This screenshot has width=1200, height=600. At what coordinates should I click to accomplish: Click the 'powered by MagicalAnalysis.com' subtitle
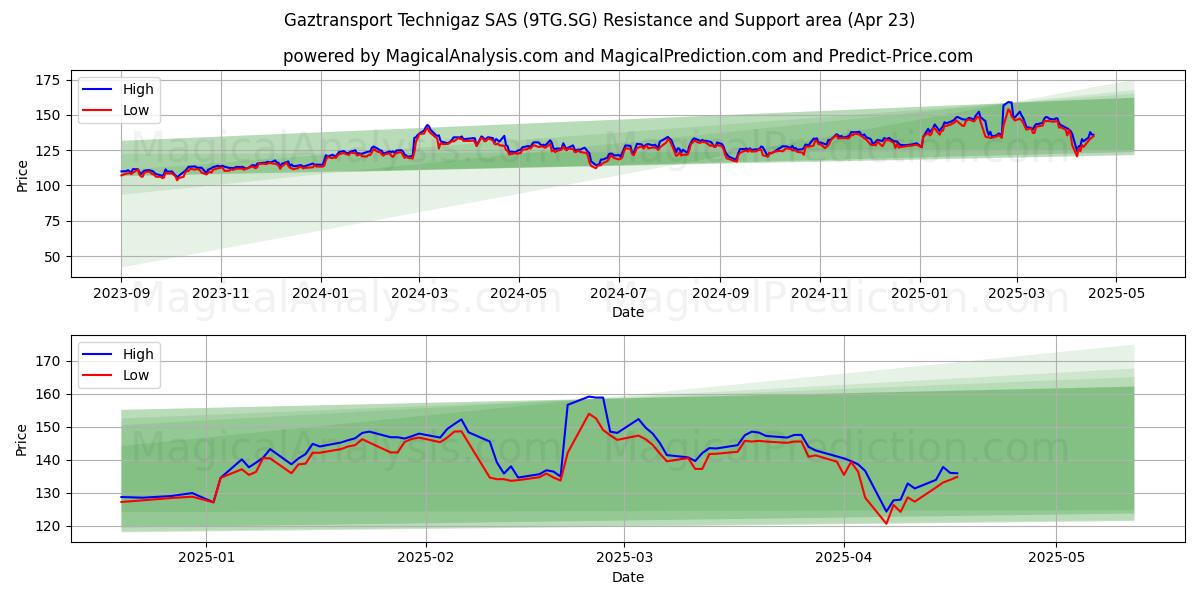[627, 56]
